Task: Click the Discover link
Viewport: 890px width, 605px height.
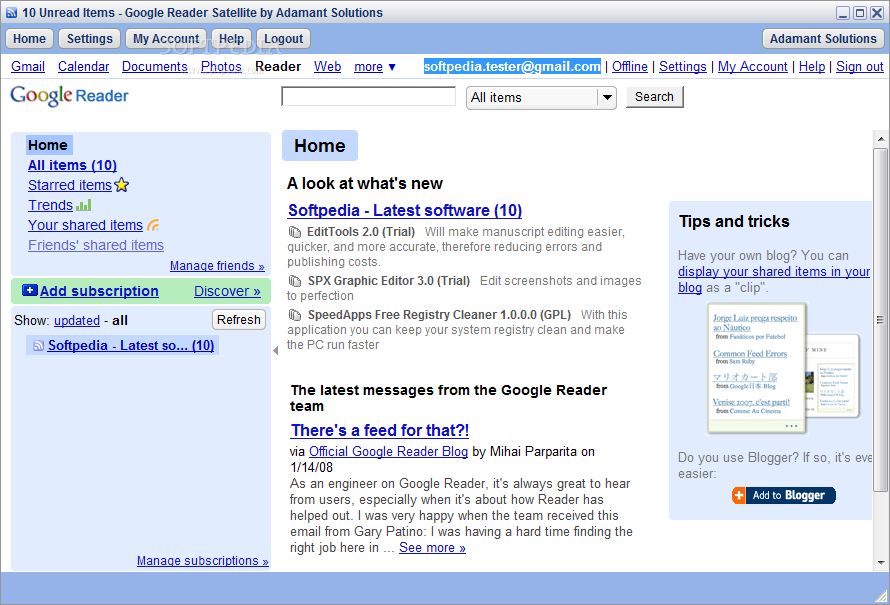Action: pyautogui.click(x=227, y=291)
